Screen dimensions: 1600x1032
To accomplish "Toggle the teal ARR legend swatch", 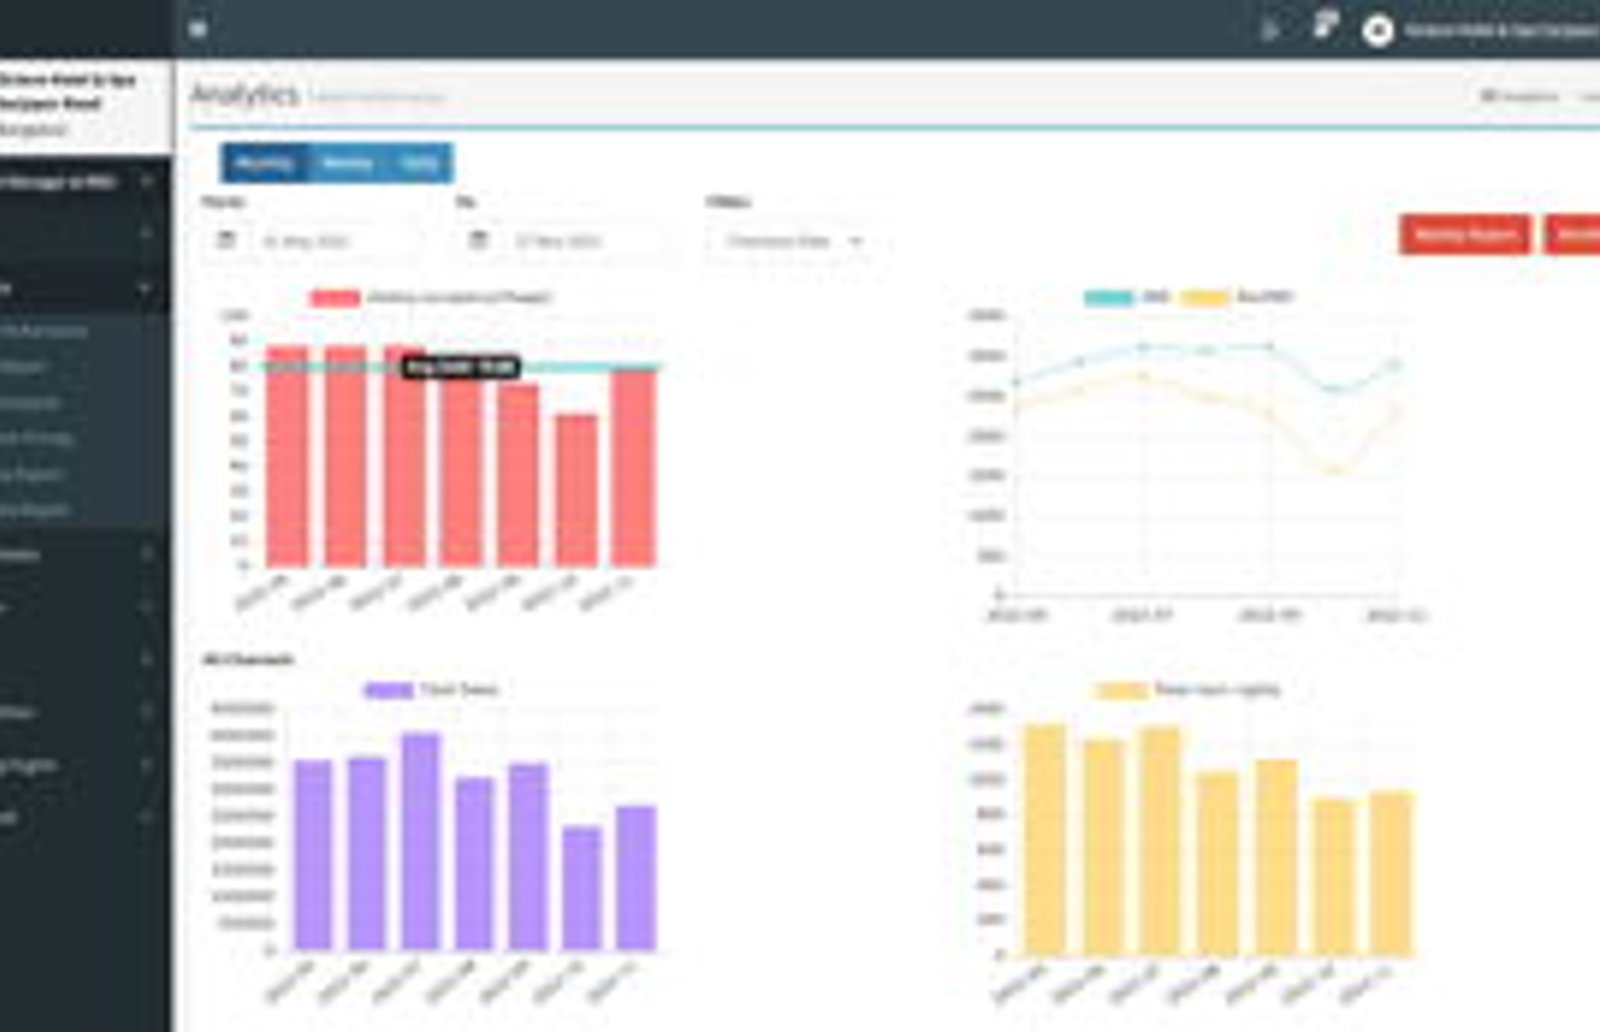I will [x=1109, y=297].
